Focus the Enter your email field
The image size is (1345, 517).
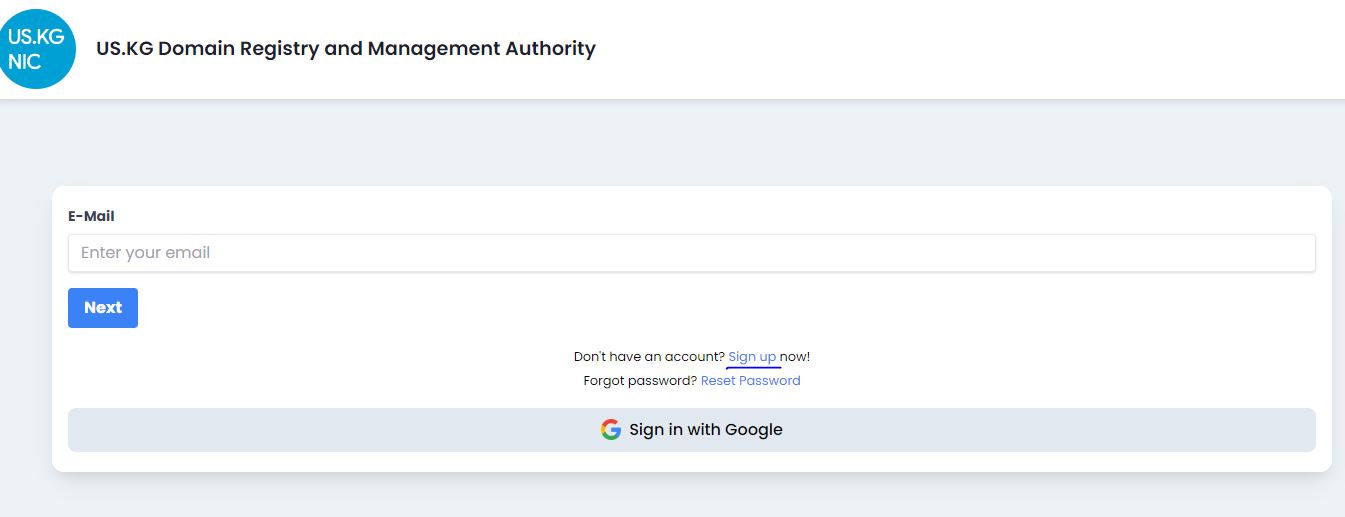[x=691, y=253]
